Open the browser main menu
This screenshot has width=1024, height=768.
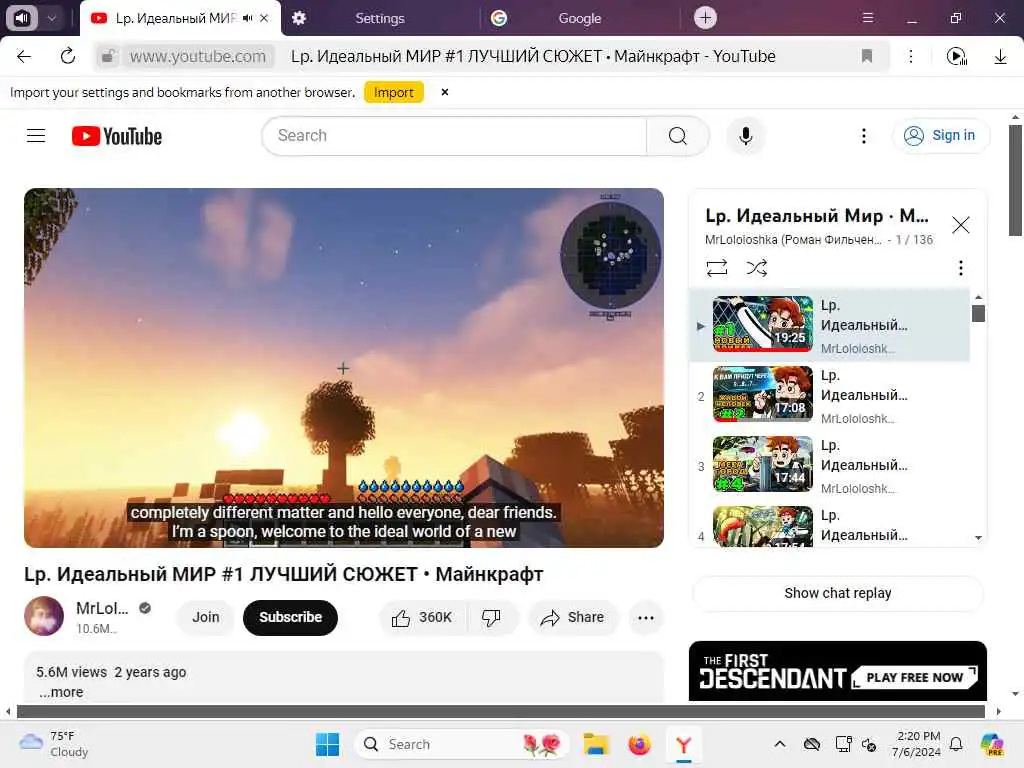click(x=867, y=18)
